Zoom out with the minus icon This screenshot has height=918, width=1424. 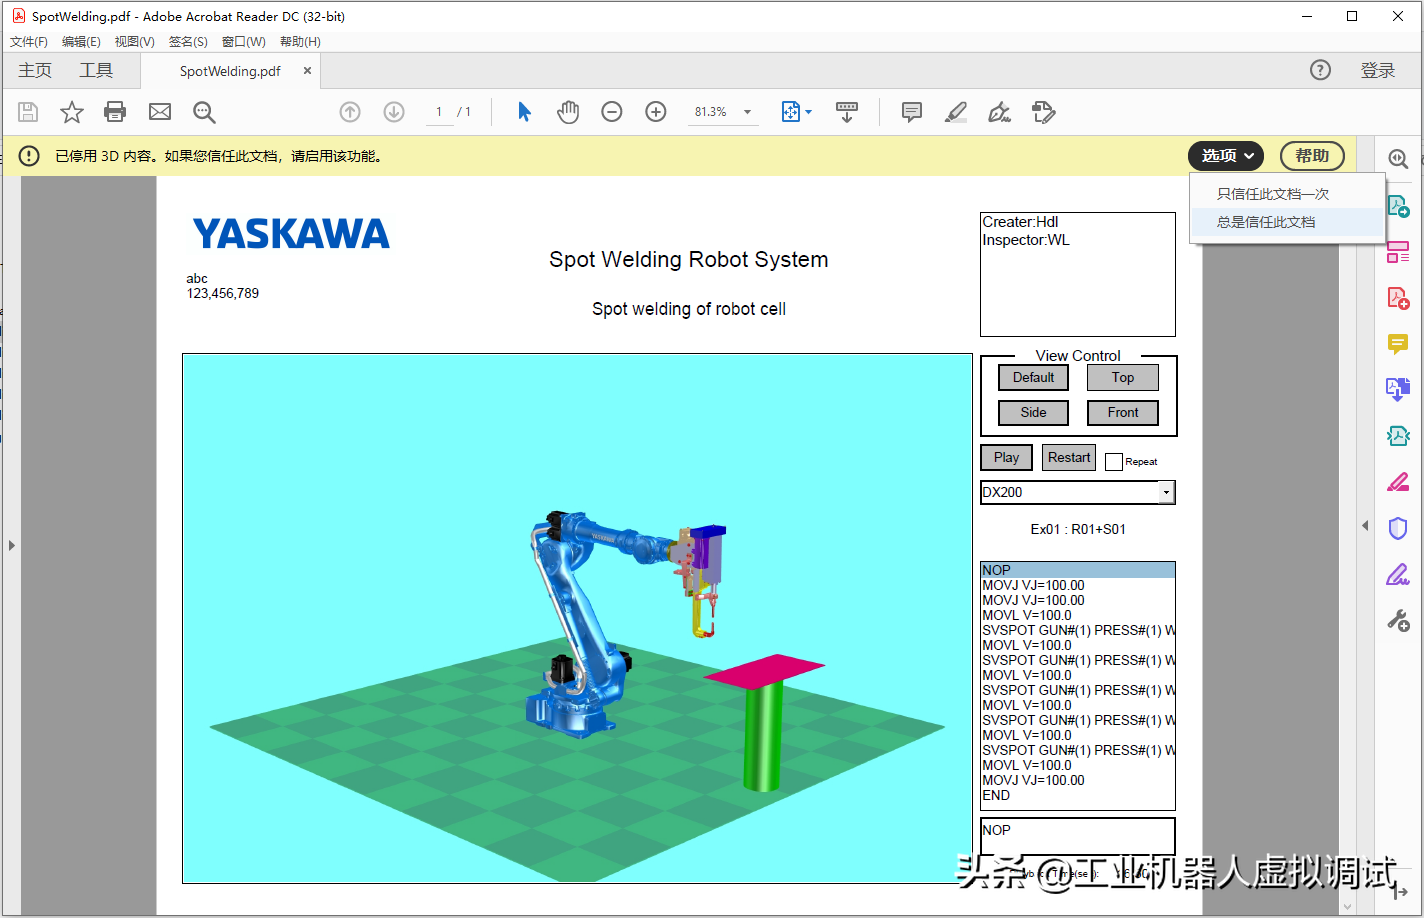(612, 112)
